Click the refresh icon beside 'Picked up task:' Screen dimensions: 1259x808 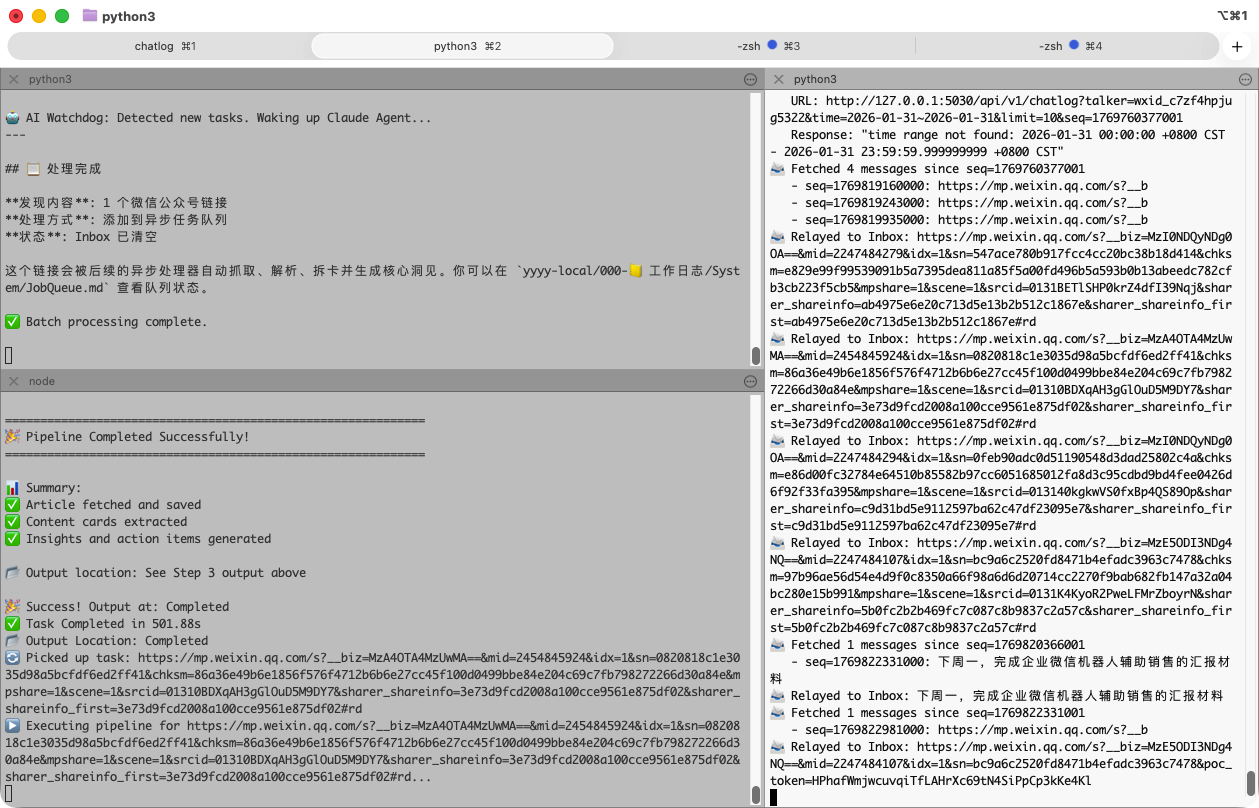click(x=12, y=658)
